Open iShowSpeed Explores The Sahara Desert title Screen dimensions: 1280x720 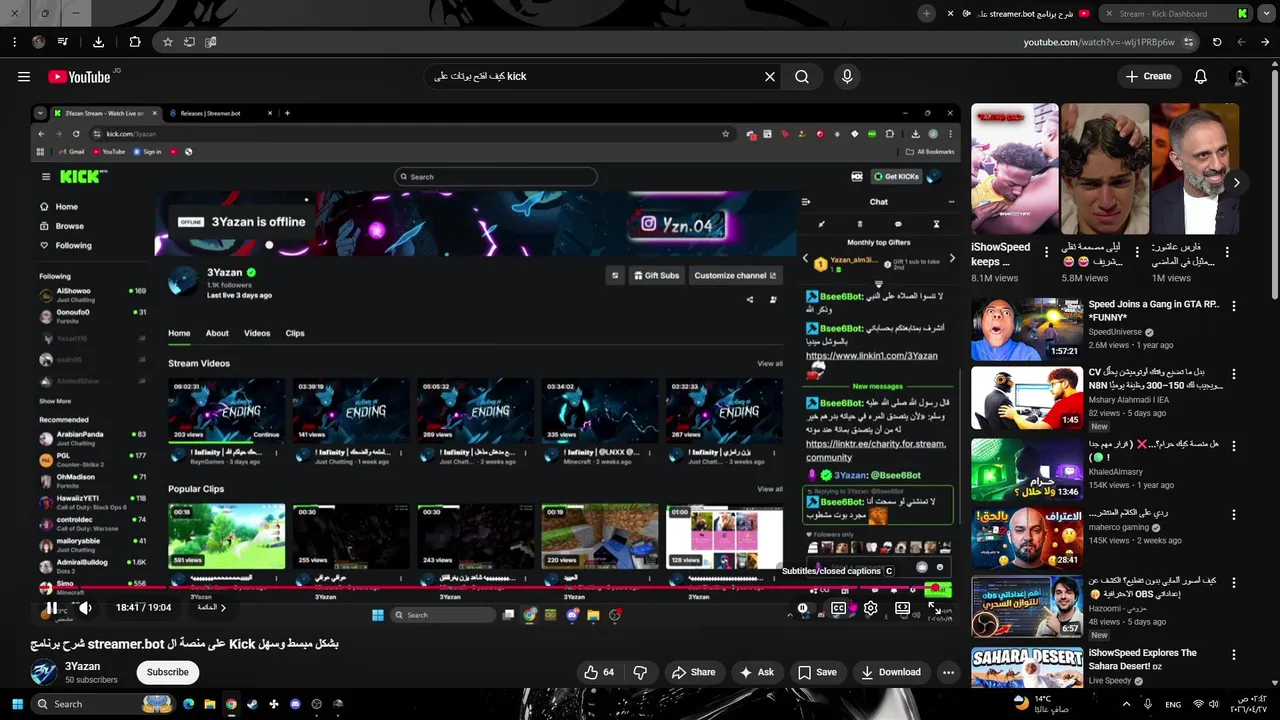[1142, 659]
